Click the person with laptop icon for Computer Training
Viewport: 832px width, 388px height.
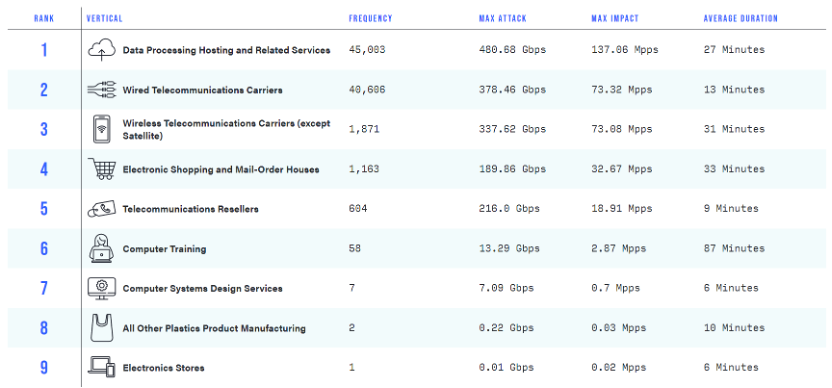pos(101,248)
